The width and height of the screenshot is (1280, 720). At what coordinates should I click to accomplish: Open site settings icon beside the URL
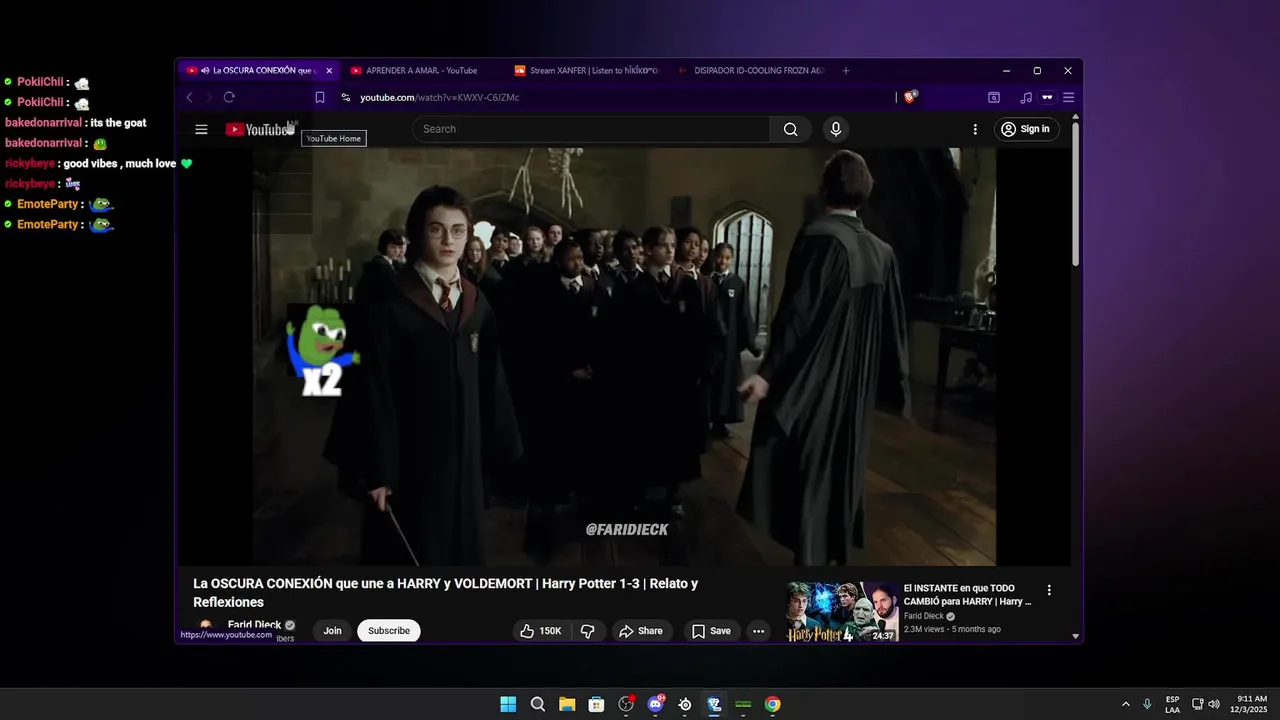346,97
